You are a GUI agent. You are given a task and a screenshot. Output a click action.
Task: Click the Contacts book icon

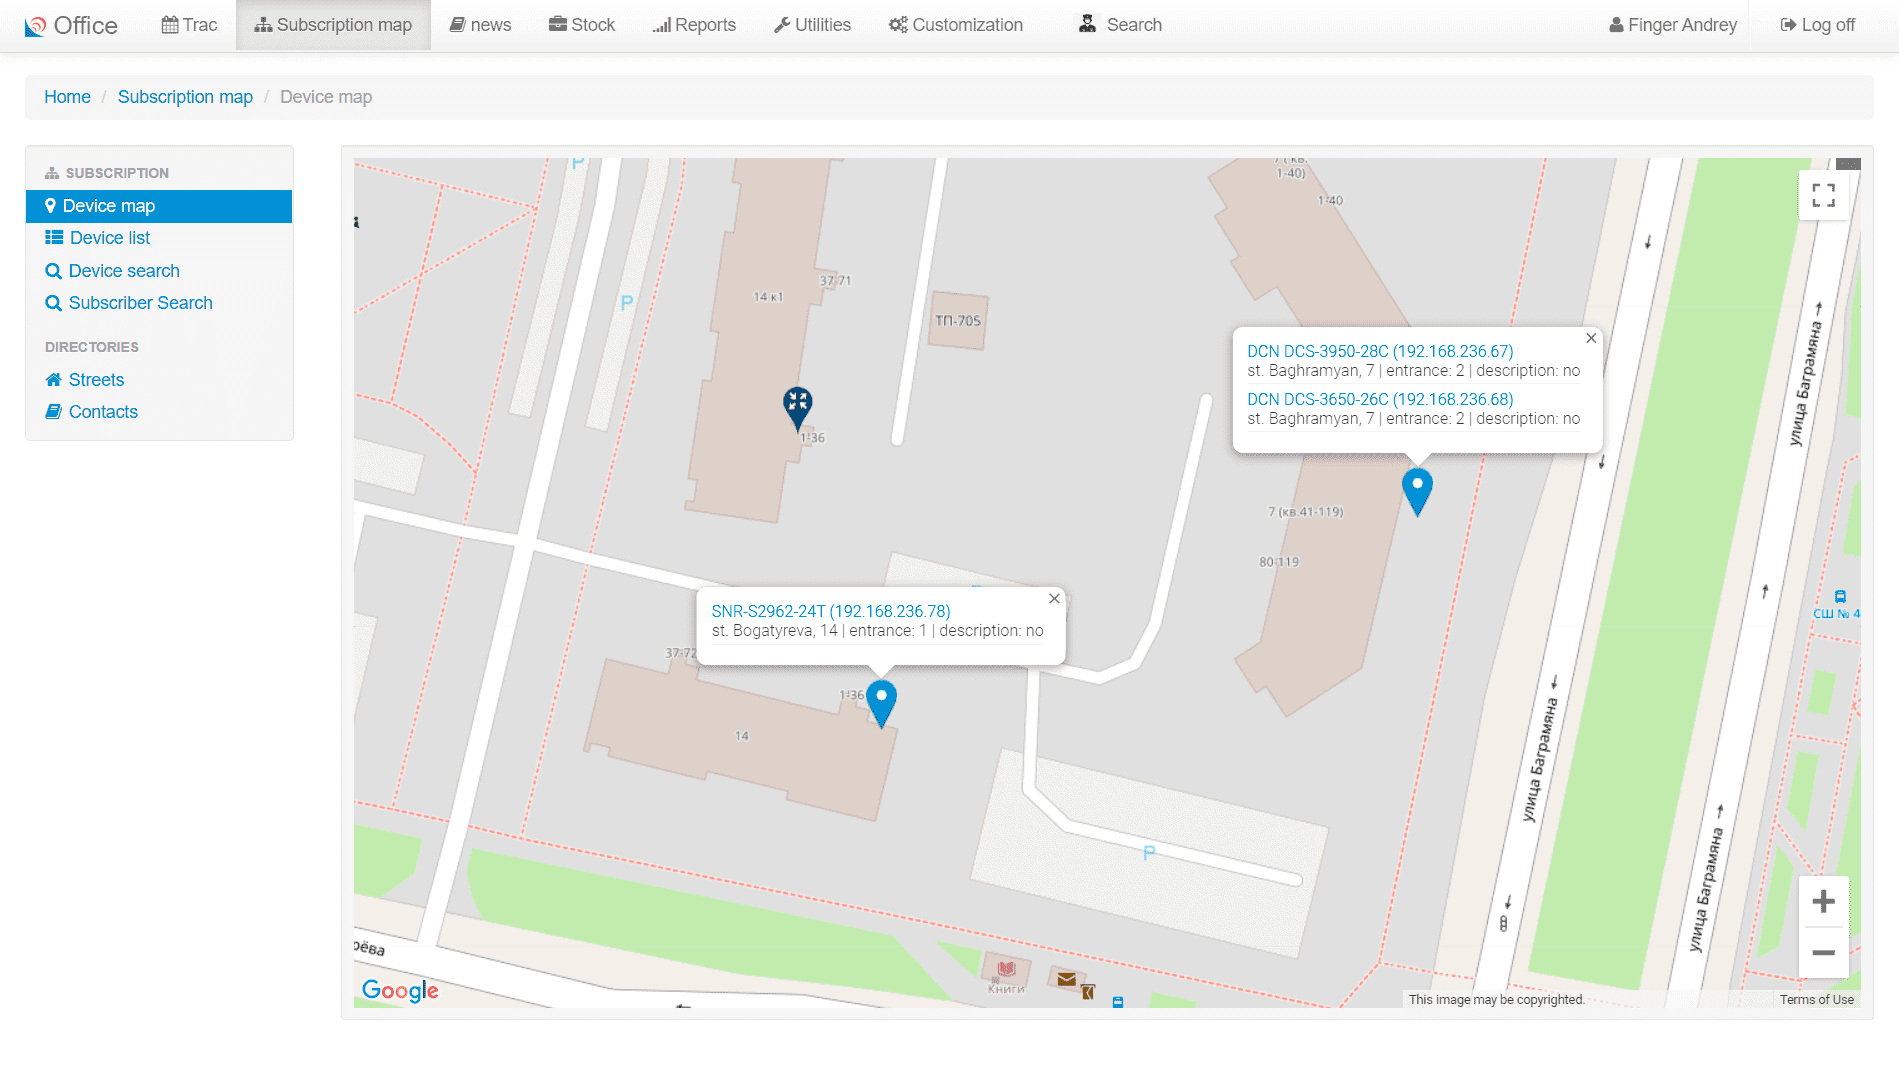(x=54, y=412)
